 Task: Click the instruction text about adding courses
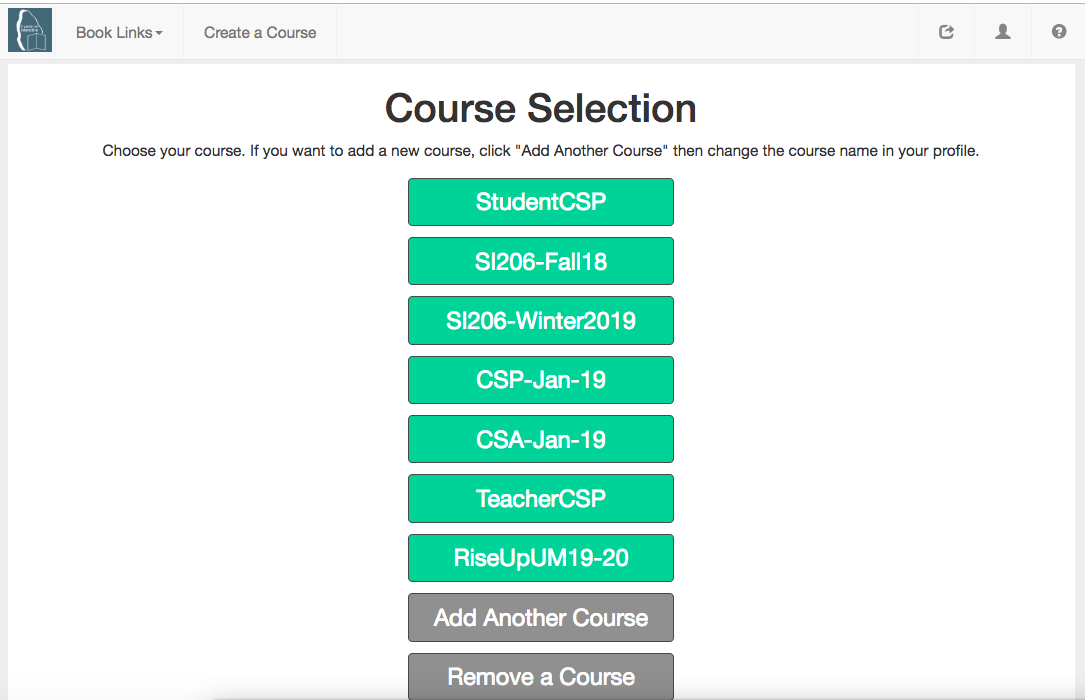click(540, 151)
